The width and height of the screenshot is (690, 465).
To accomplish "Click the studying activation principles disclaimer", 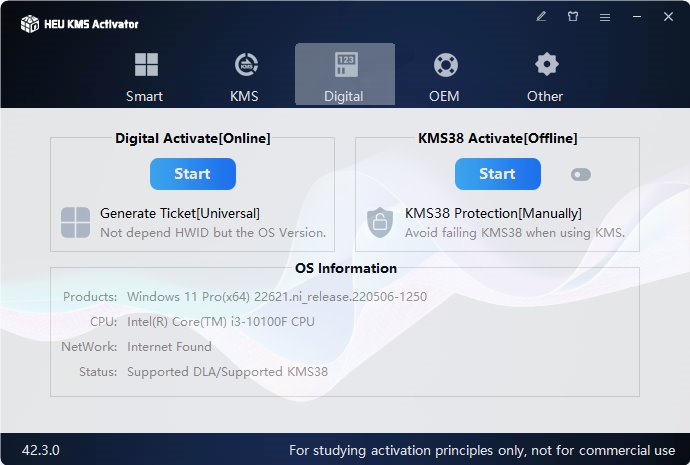I will 482,450.
